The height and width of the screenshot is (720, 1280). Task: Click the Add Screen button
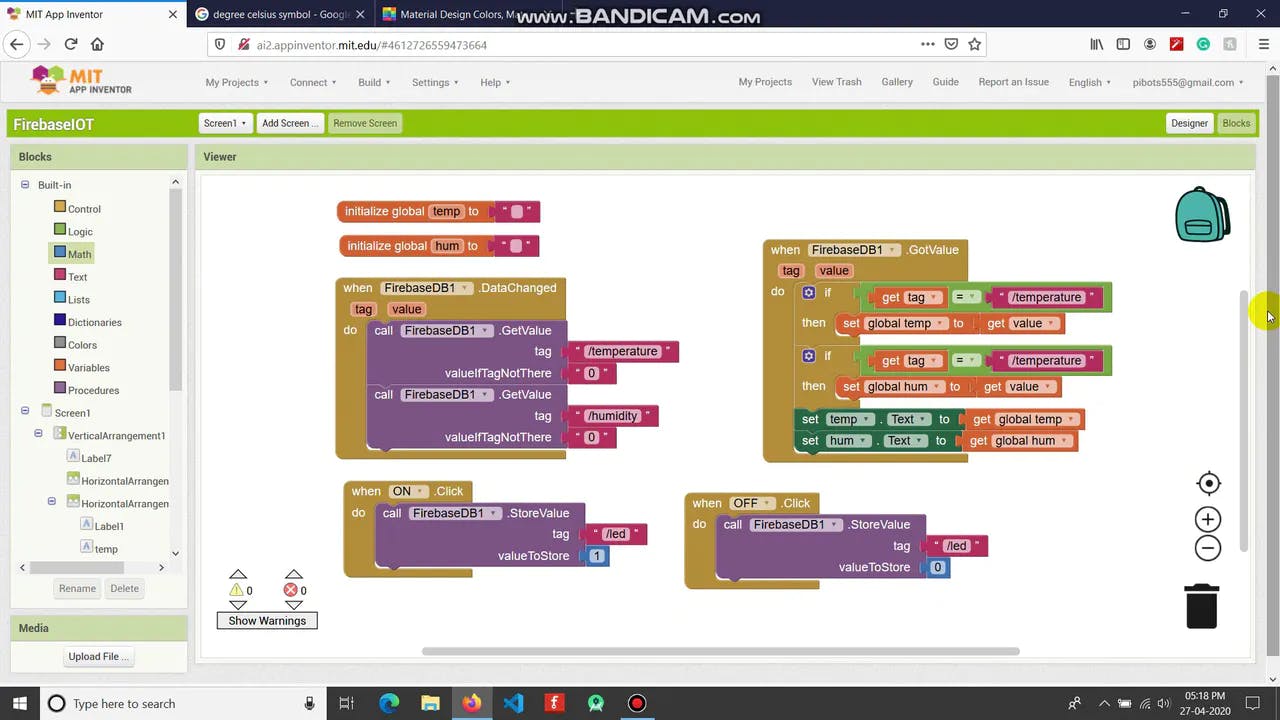289,123
